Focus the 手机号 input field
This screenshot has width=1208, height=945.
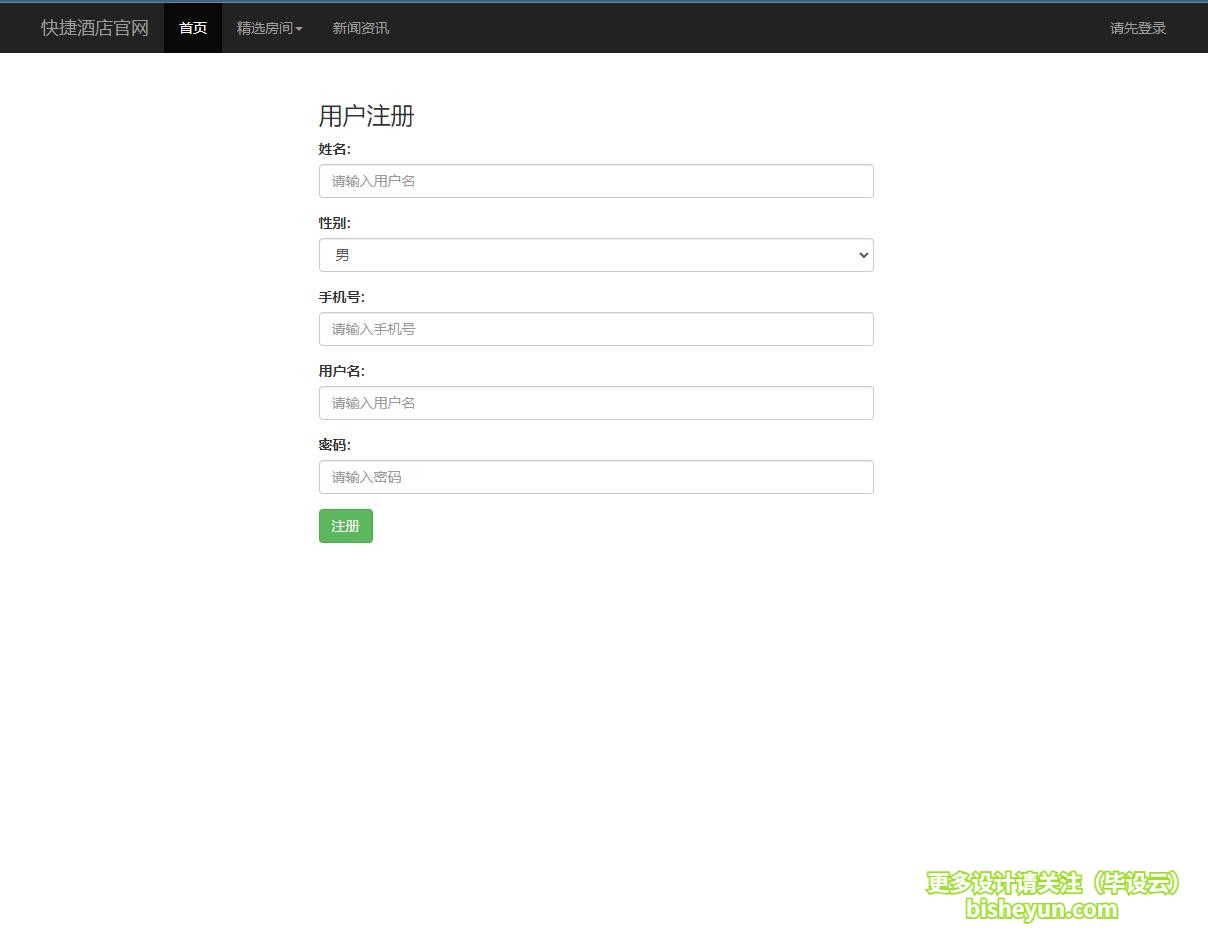pos(596,329)
